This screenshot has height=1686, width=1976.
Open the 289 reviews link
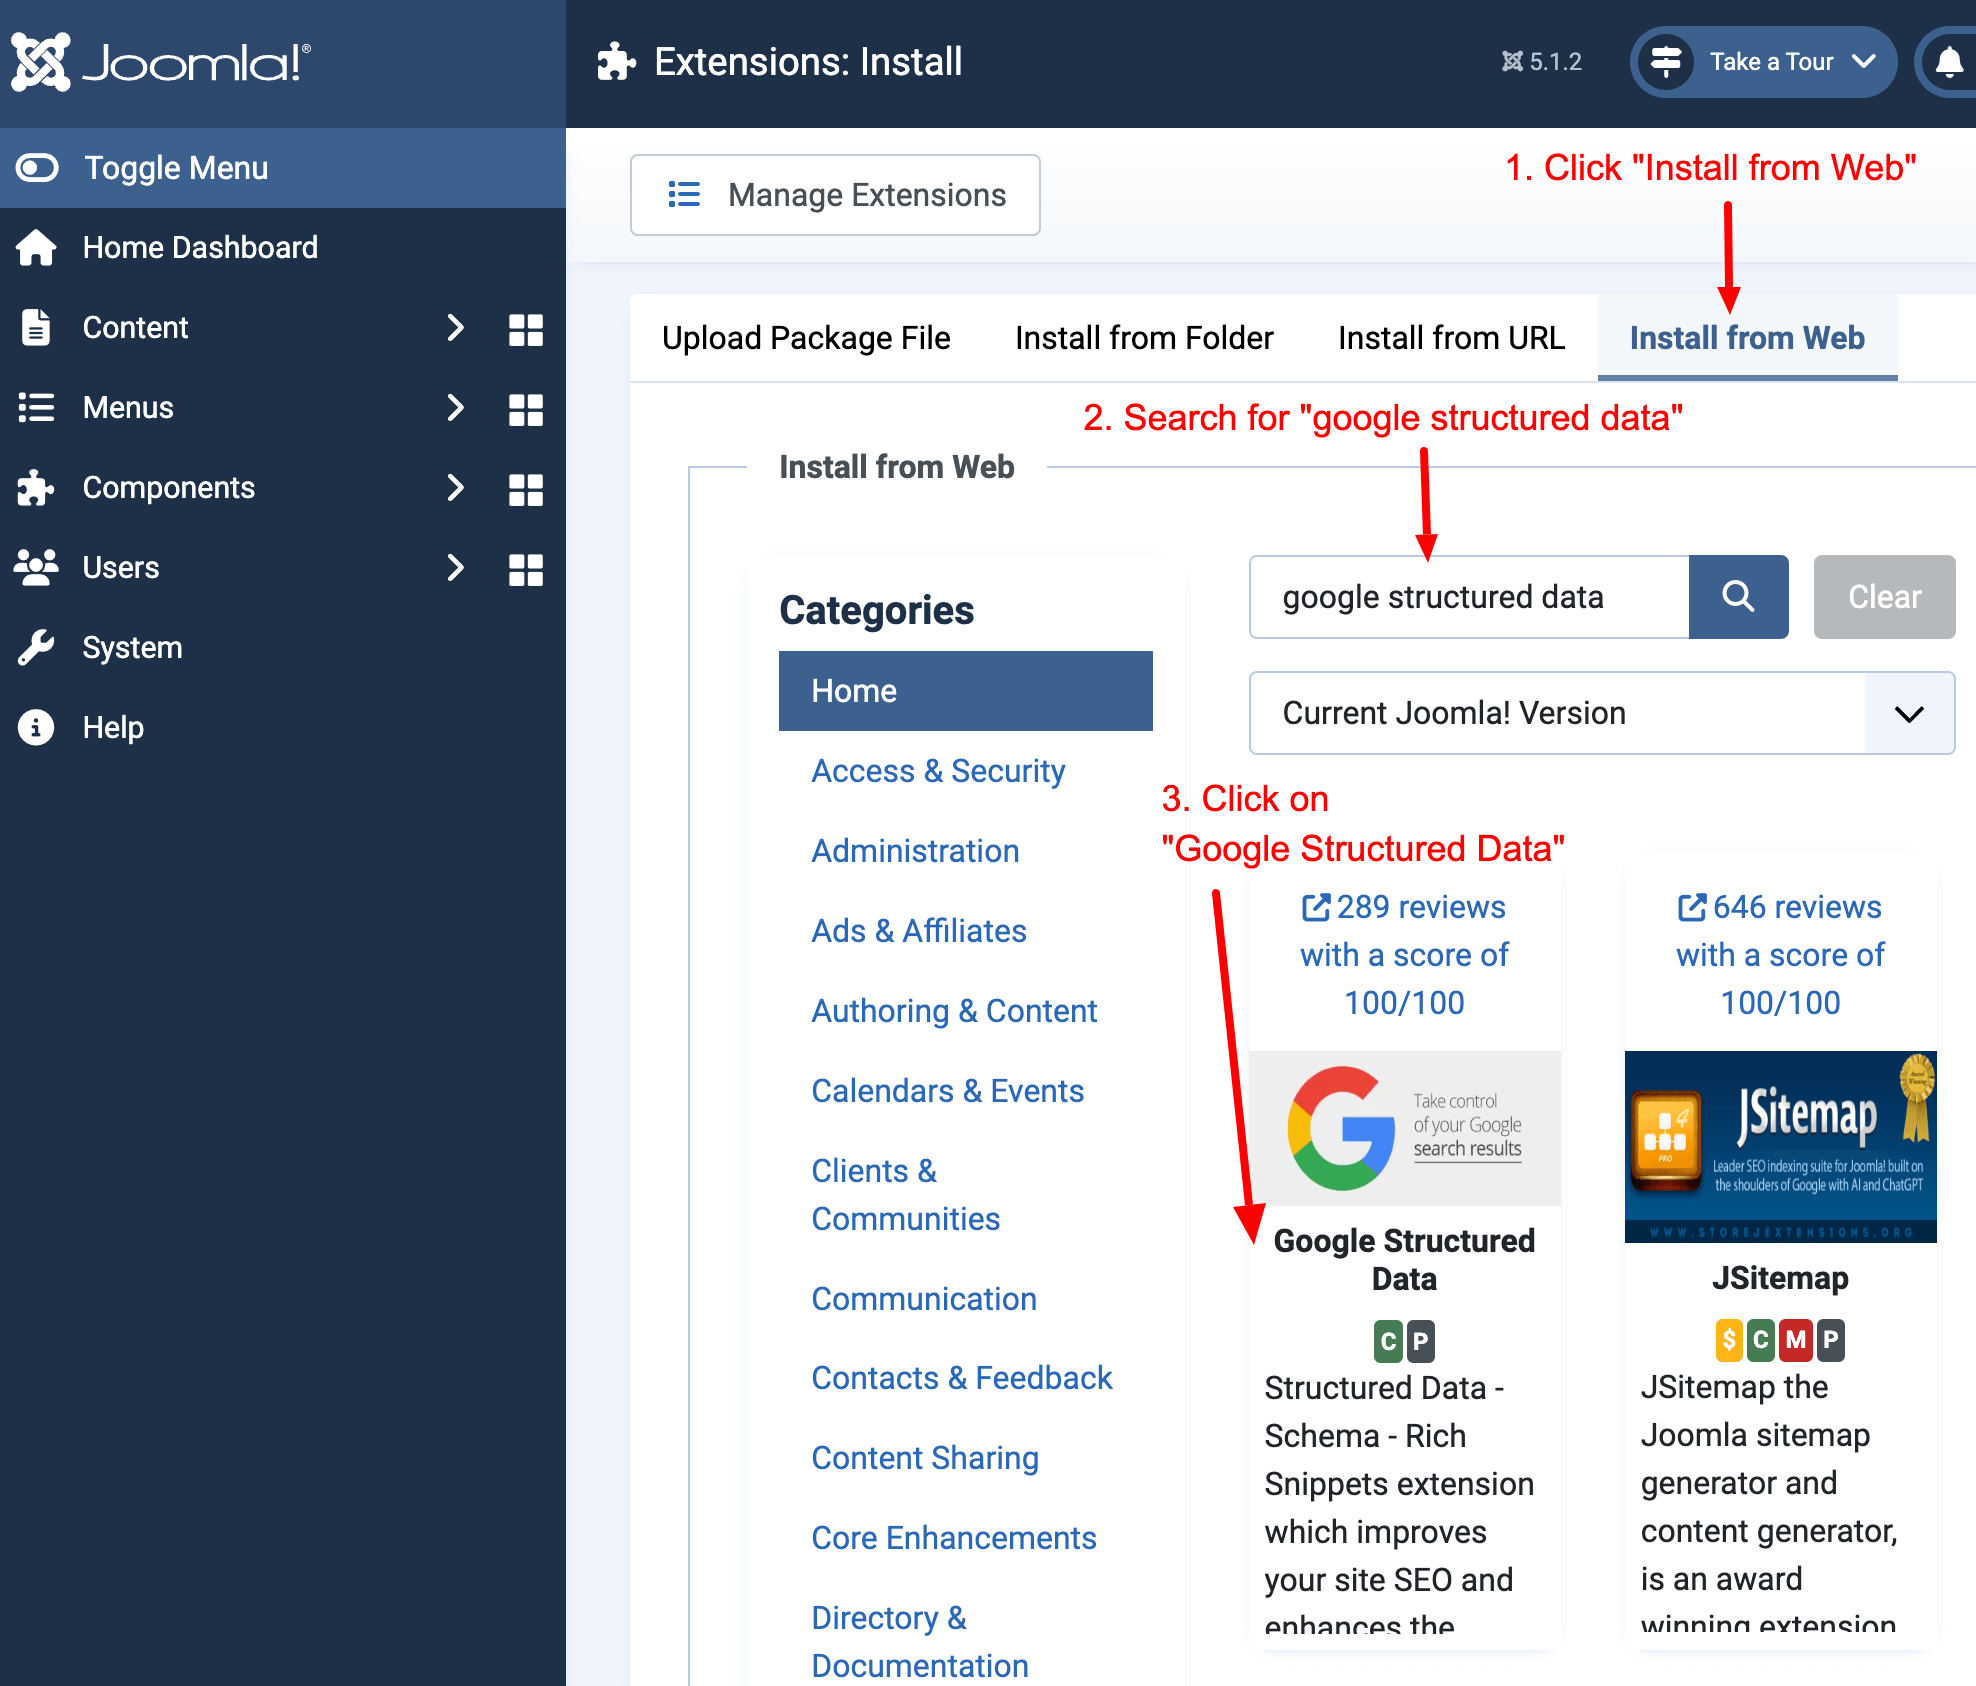[x=1404, y=955]
